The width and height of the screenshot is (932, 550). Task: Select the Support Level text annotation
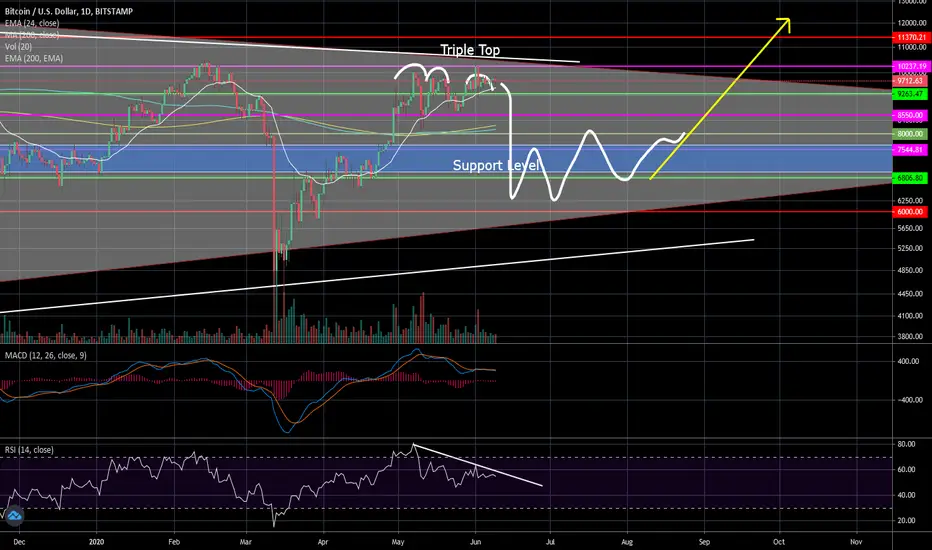pyautogui.click(x=496, y=165)
